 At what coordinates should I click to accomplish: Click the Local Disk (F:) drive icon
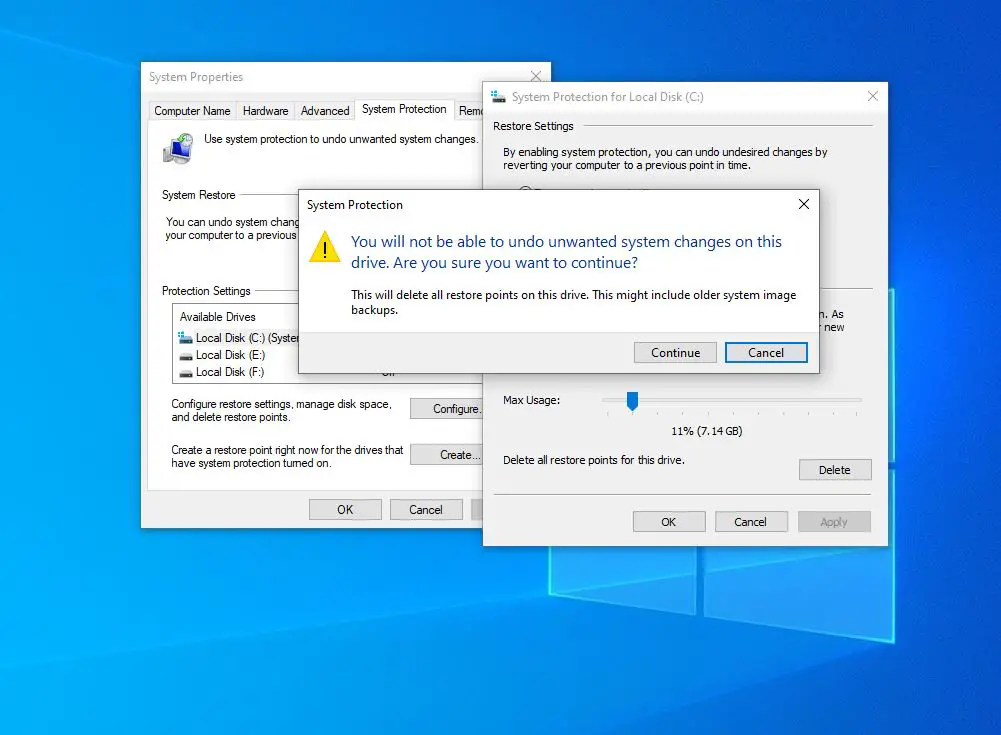click(186, 371)
